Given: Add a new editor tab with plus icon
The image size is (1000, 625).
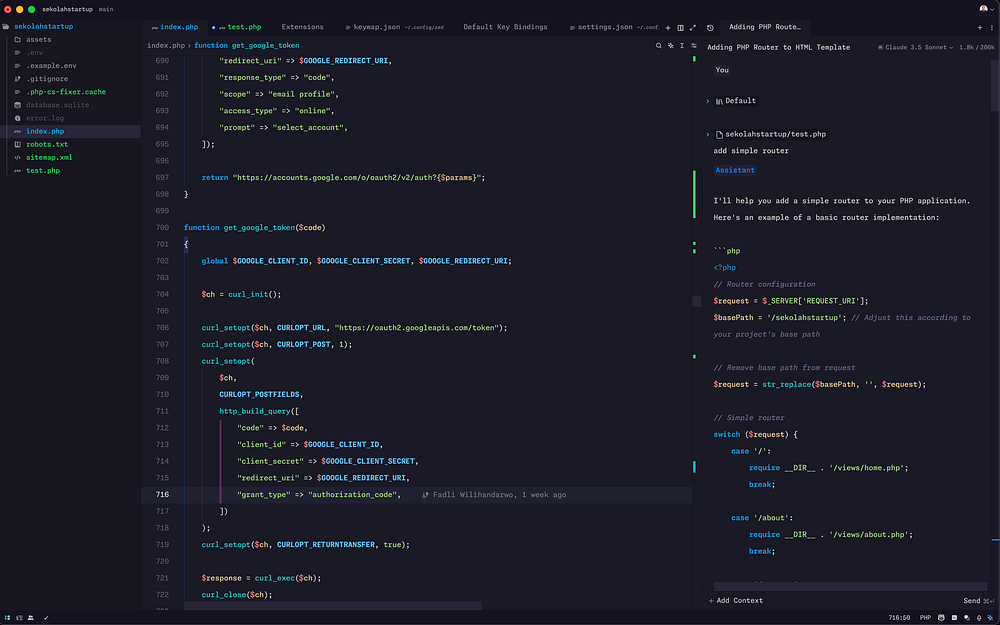Looking at the screenshot, I should (x=668, y=27).
